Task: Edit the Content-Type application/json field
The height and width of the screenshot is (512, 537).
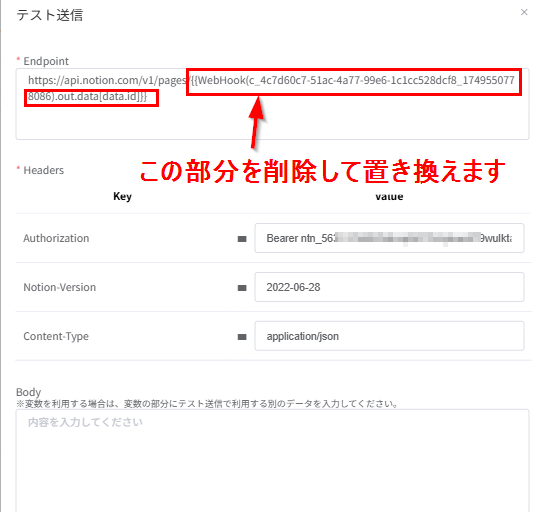Action: click(x=389, y=336)
